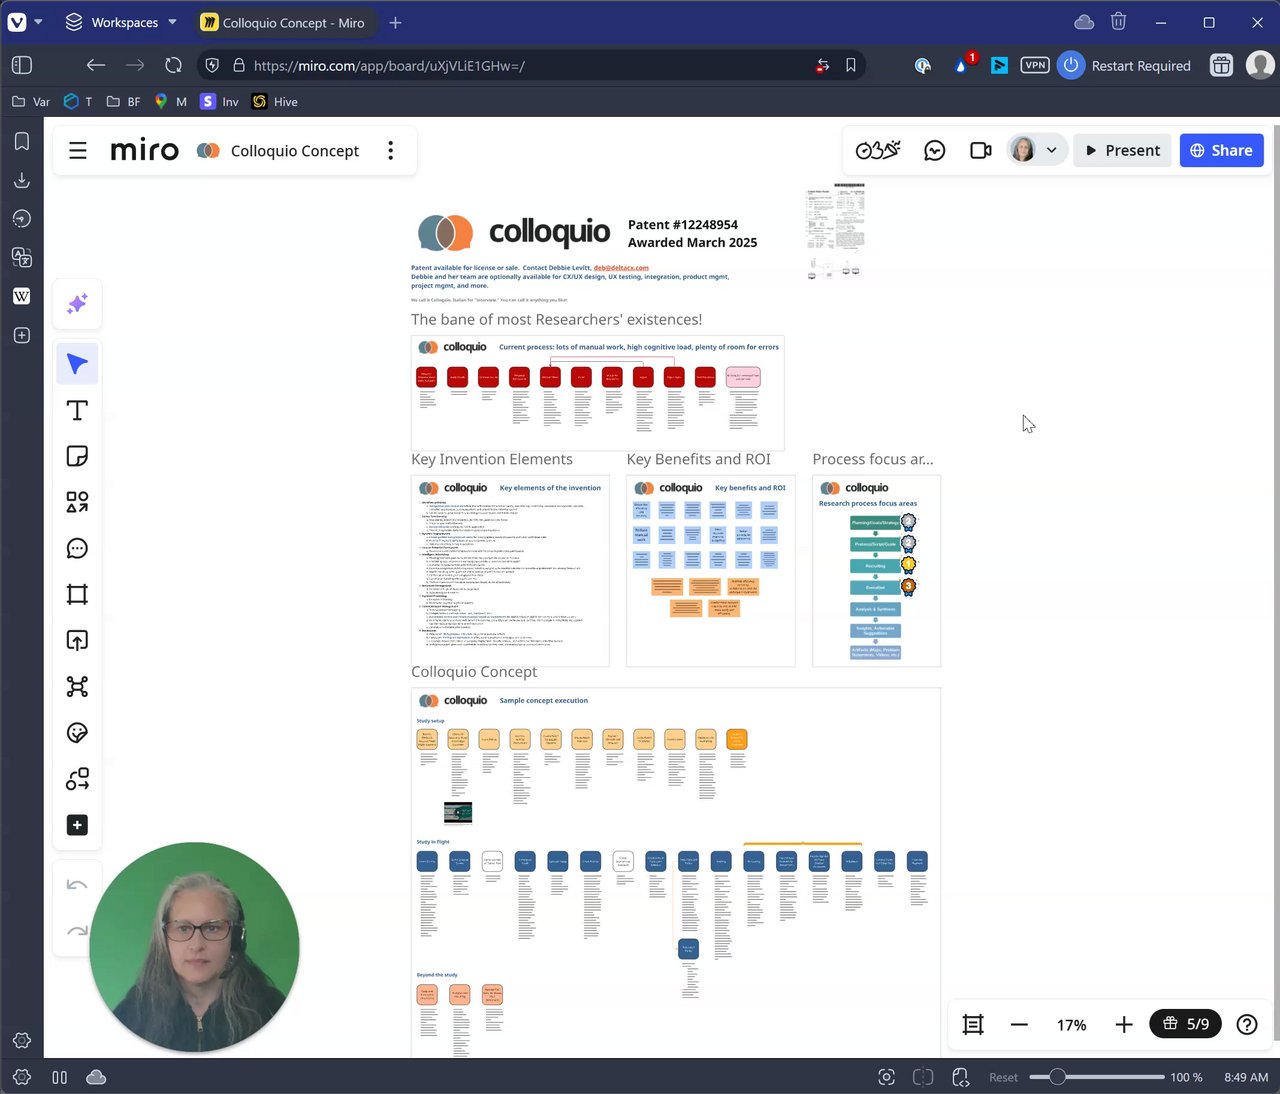Open the timer and activities tools
Screen dimensions: 1280x1094
pos(878,150)
